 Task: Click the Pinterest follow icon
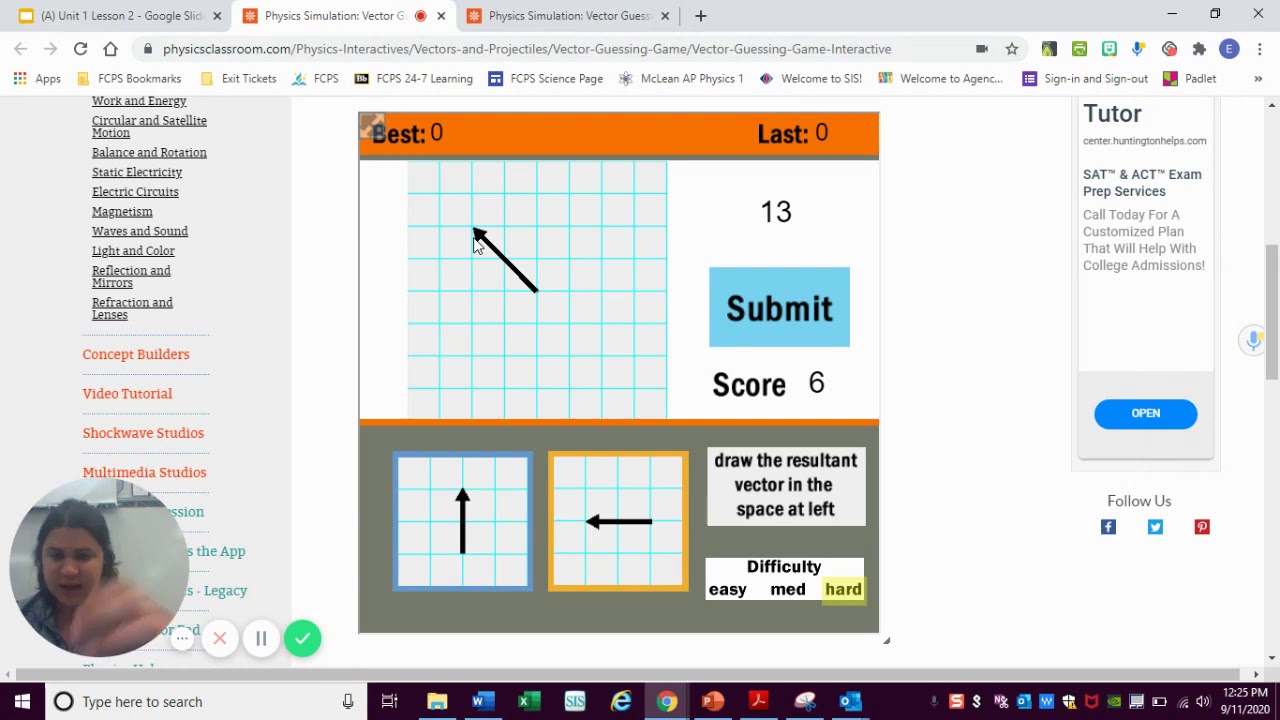point(1202,527)
